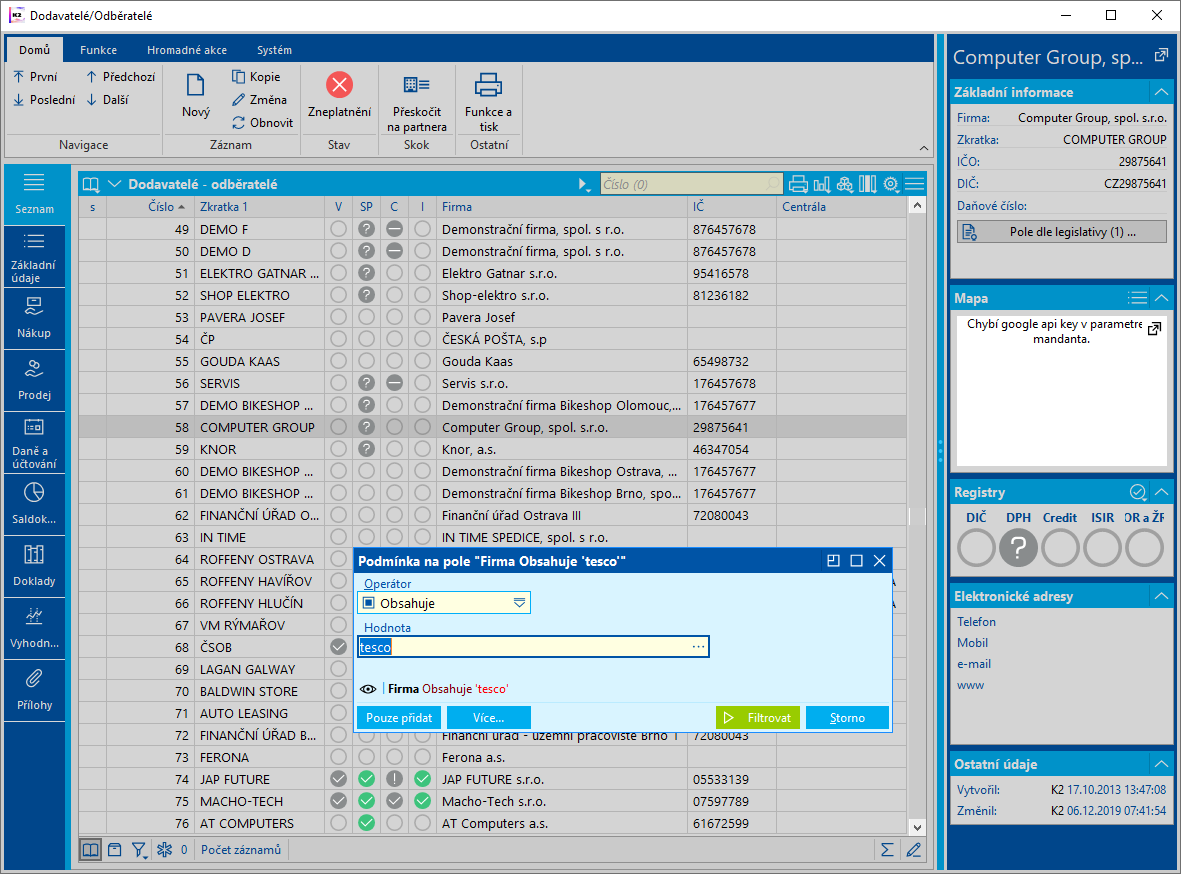This screenshot has height=874, width=1181.
Task: Collapse the Základní informace panel
Action: click(x=1161, y=92)
